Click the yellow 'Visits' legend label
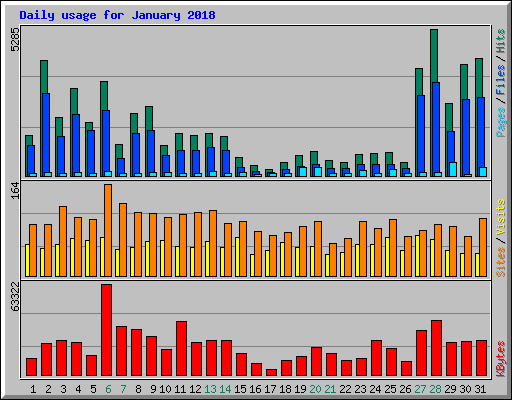This screenshot has height=400, width=512. tap(500, 218)
